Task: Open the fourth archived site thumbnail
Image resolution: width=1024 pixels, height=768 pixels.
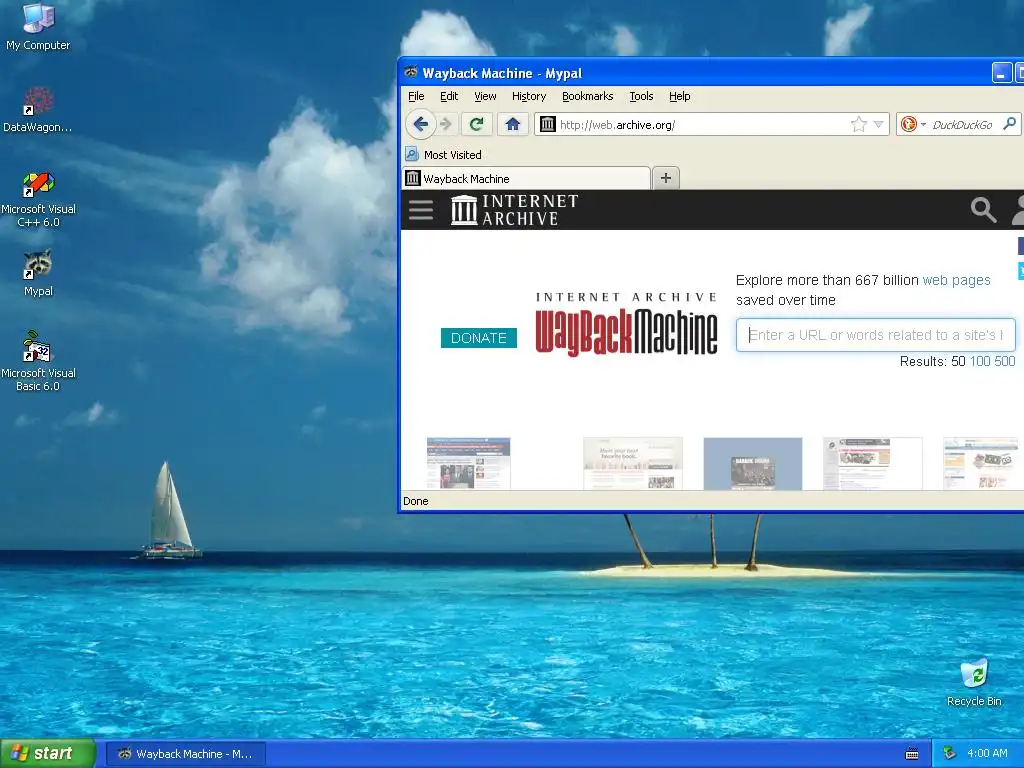Action: 872,463
